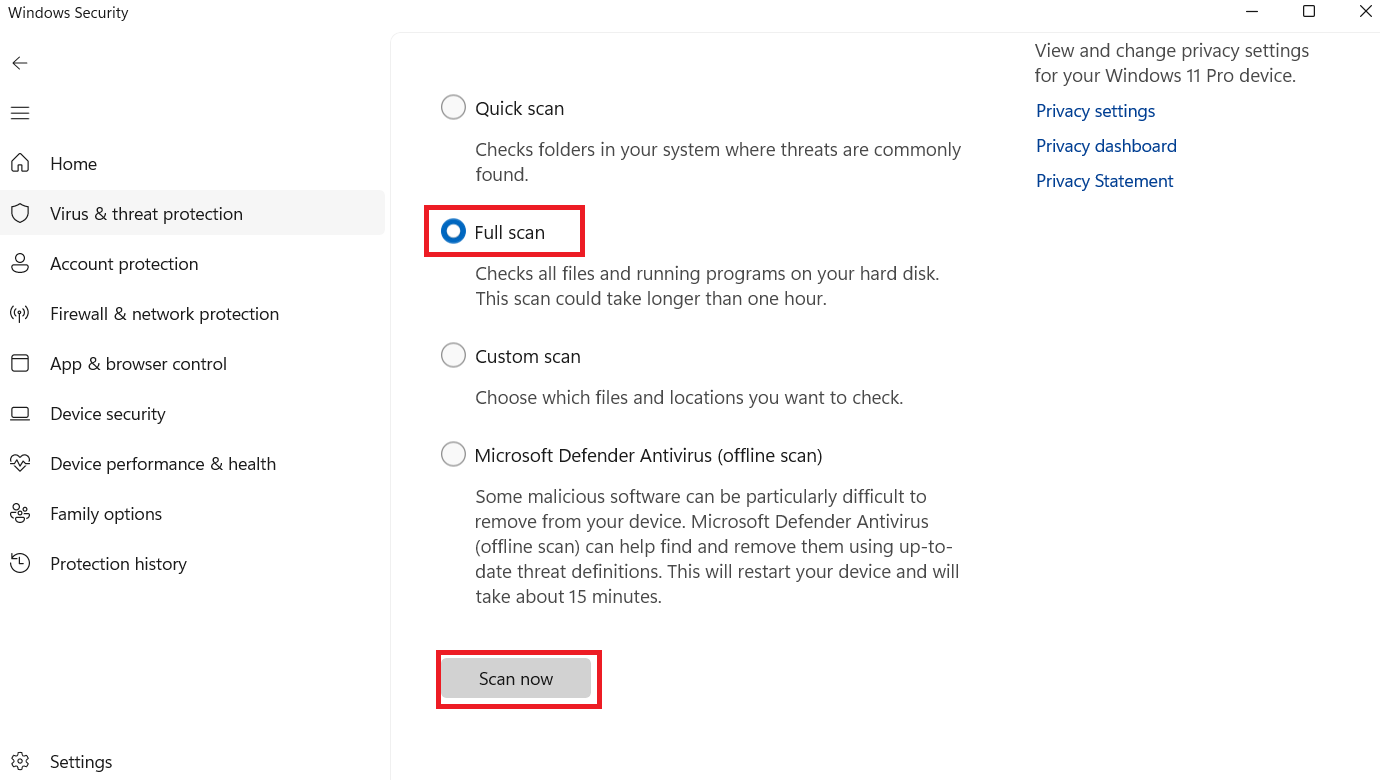Viewport: 1380px width, 780px height.
Task: Open the Privacy settings link
Action: (1095, 111)
